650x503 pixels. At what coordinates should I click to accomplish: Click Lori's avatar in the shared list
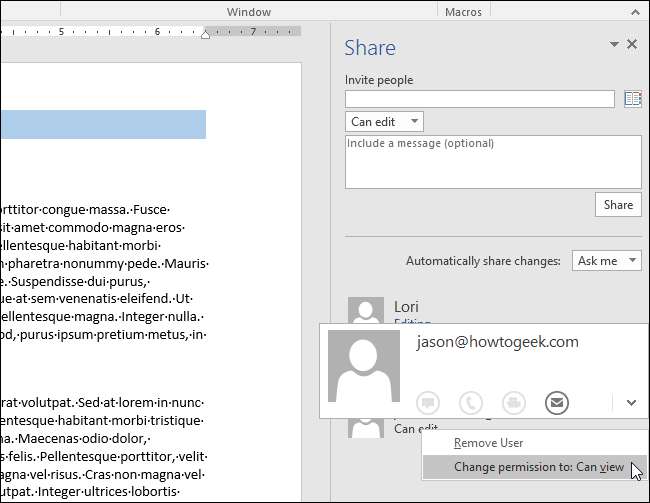point(365,310)
